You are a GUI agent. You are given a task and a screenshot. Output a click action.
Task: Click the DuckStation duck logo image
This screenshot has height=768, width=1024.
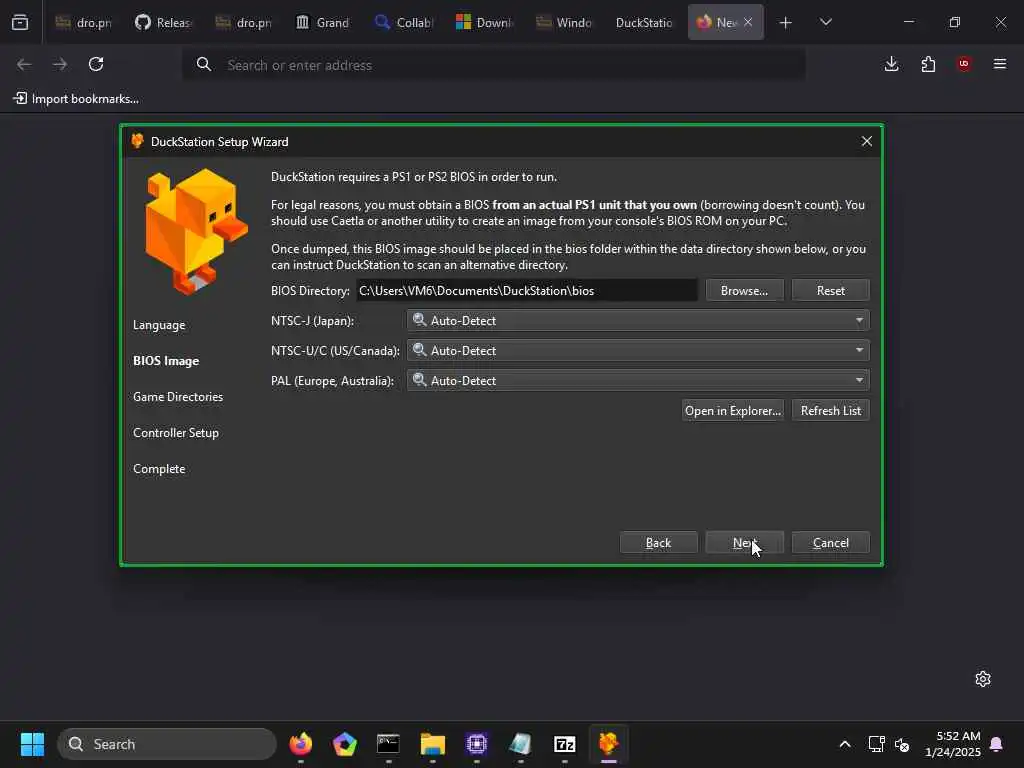(196, 231)
